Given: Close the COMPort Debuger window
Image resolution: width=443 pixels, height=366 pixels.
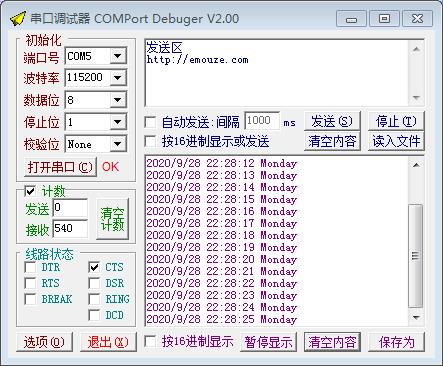Looking at the screenshot, I should [x=417, y=19].
